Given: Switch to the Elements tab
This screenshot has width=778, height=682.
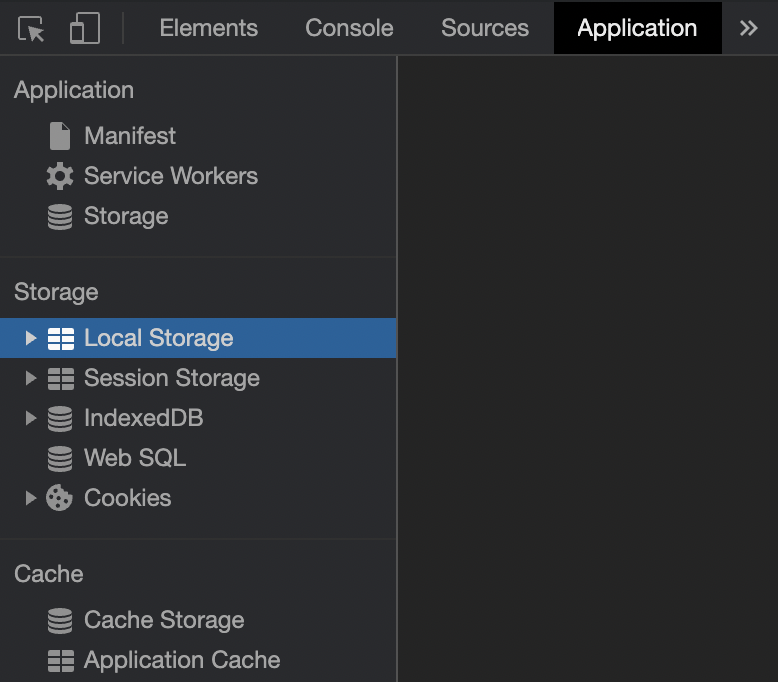Looking at the screenshot, I should coord(209,28).
